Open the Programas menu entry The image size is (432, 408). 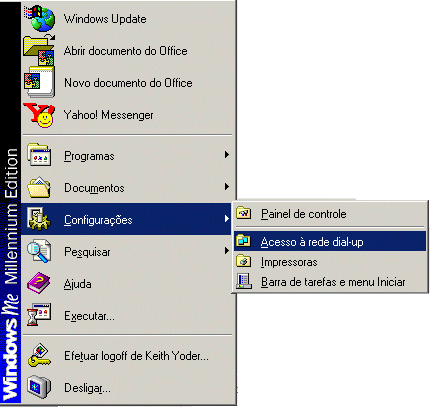[x=127, y=155]
